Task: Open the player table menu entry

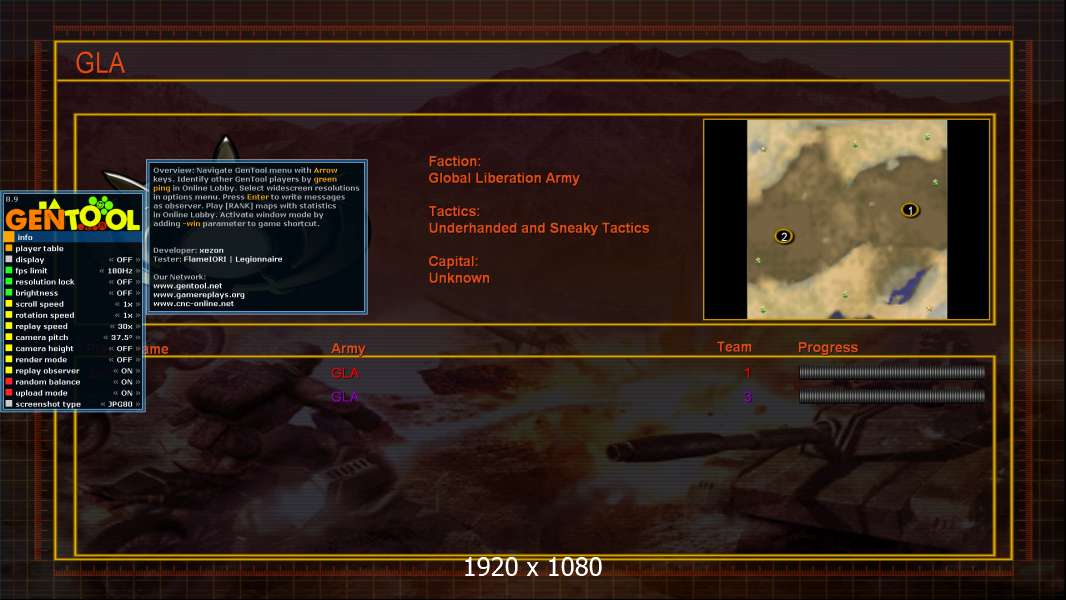Action: coord(39,249)
